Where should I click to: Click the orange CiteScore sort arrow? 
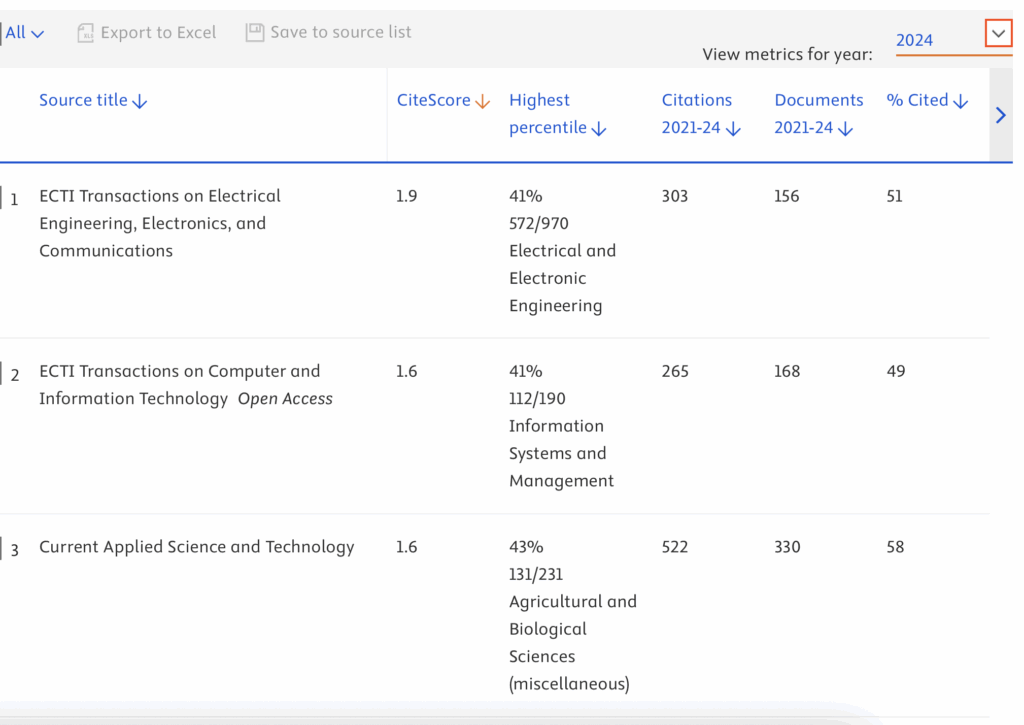[482, 101]
